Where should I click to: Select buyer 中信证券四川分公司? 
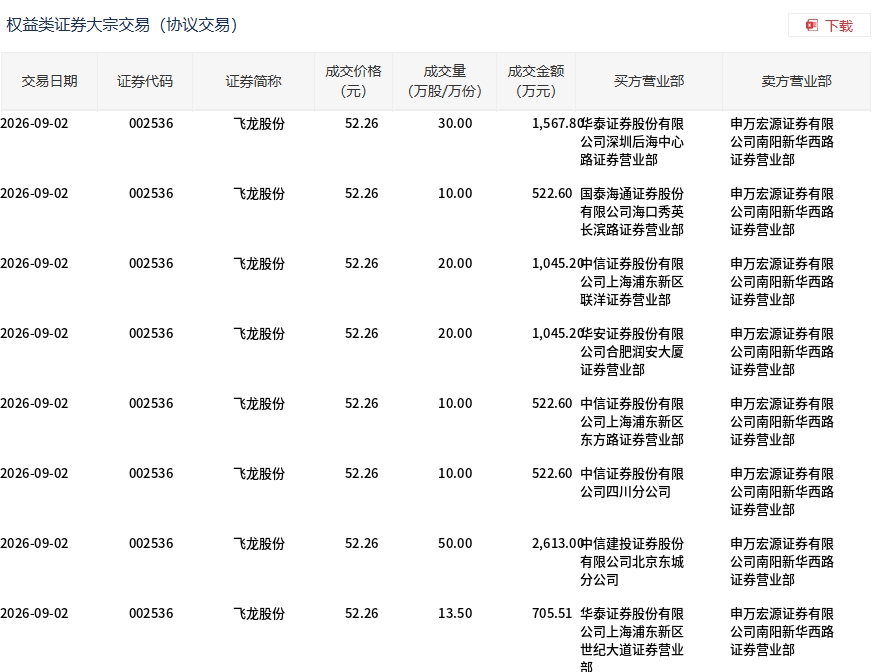click(x=632, y=483)
